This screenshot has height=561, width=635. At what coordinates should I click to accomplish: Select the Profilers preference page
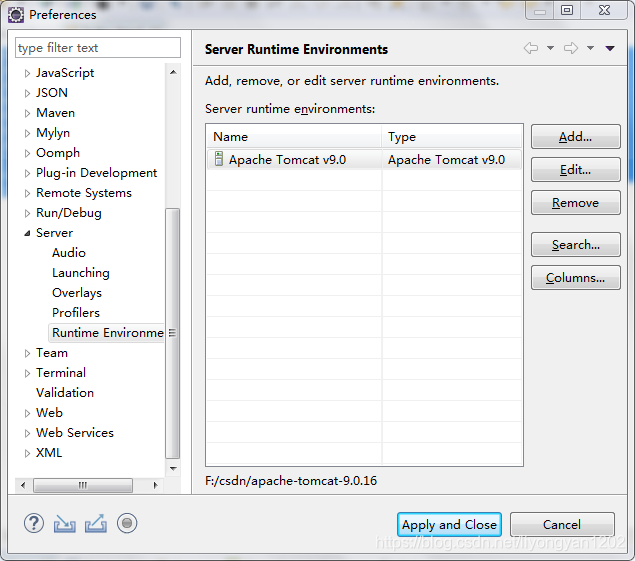tap(76, 313)
